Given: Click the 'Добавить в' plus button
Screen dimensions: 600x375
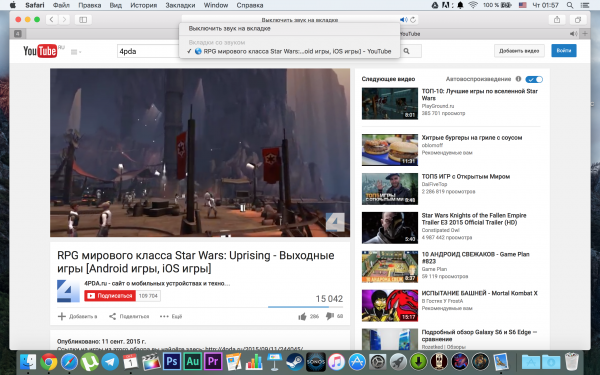Looking at the screenshot, I should tap(77, 316).
